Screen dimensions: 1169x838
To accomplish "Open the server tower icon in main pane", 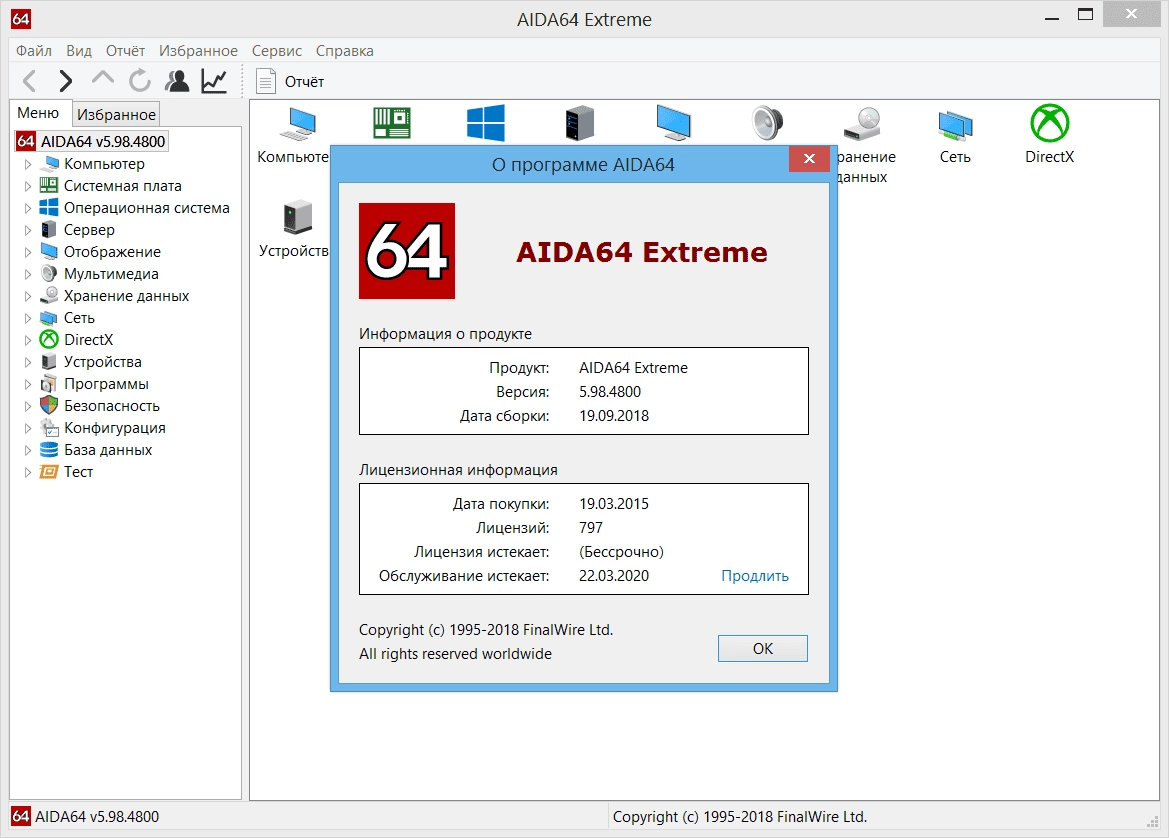I will 579,123.
